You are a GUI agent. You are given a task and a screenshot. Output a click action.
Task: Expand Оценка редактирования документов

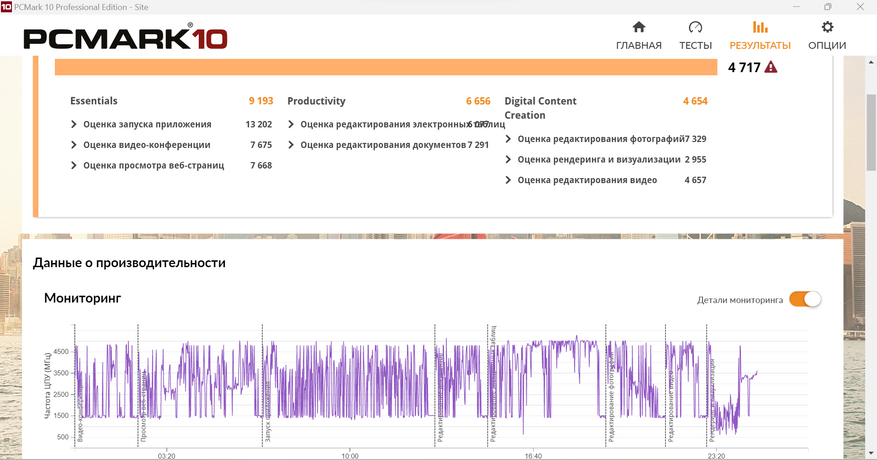click(290, 145)
